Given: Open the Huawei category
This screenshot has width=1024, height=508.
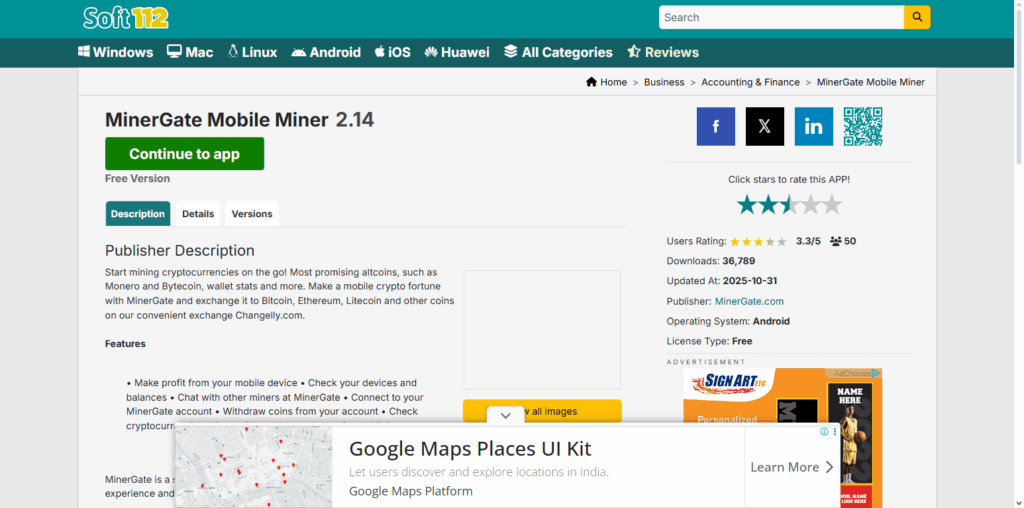Looking at the screenshot, I should [x=456, y=52].
